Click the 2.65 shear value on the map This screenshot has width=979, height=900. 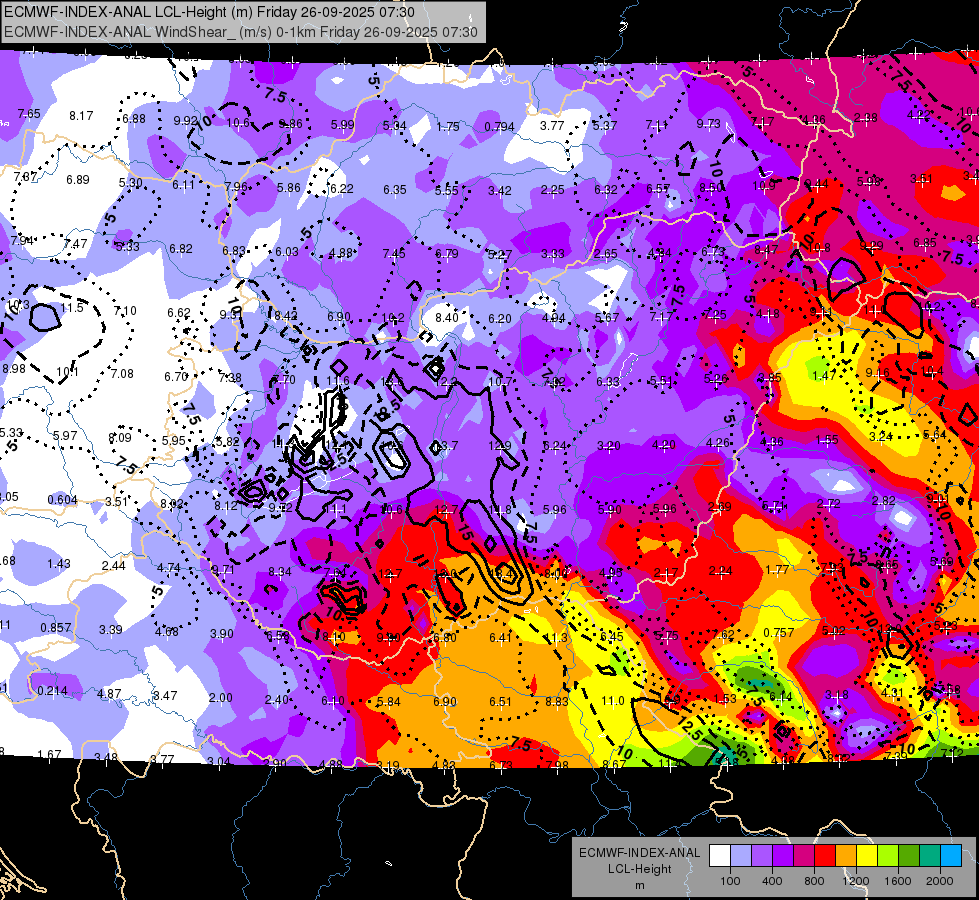click(x=606, y=254)
